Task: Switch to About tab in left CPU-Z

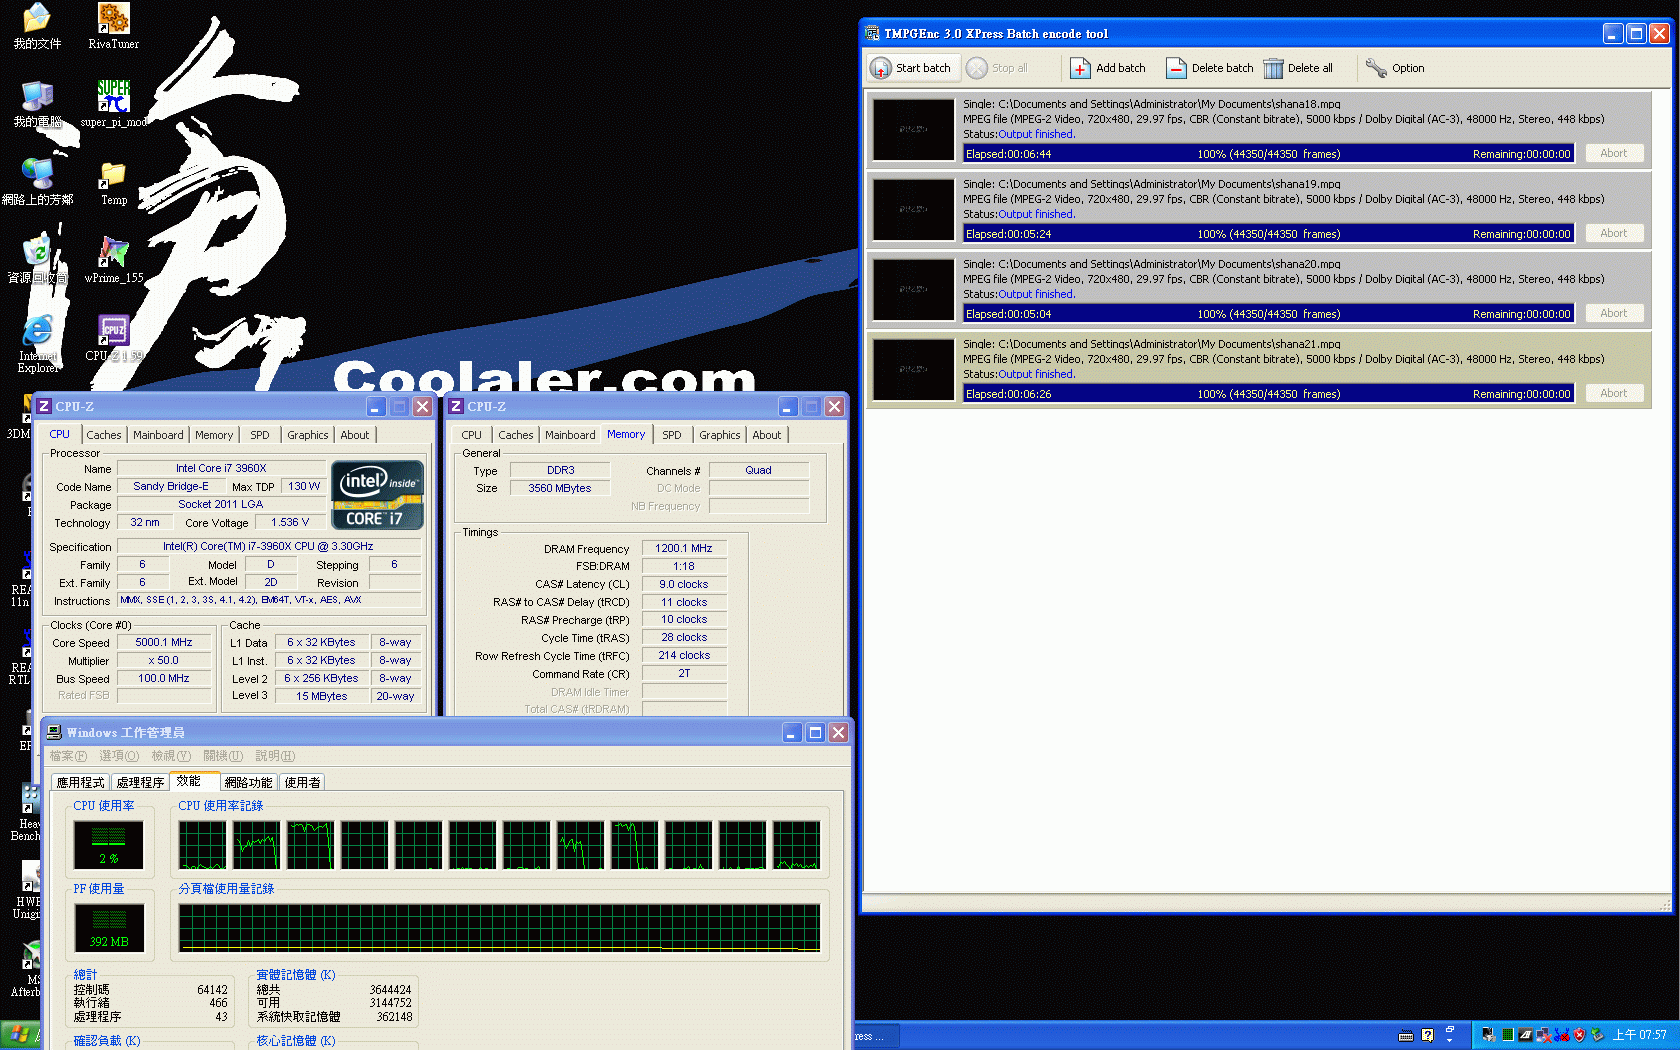Action: [354, 435]
